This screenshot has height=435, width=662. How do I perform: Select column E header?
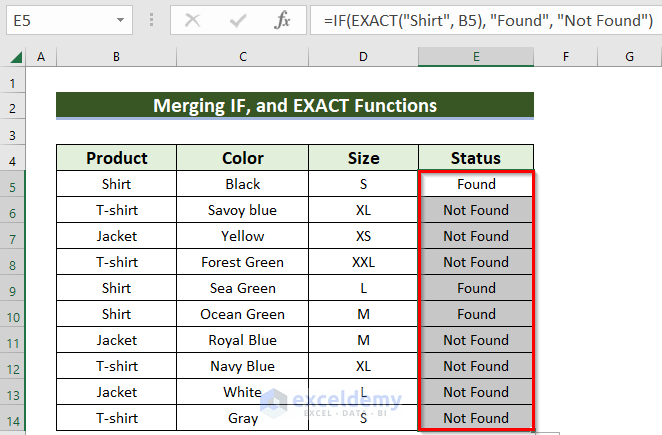(476, 58)
